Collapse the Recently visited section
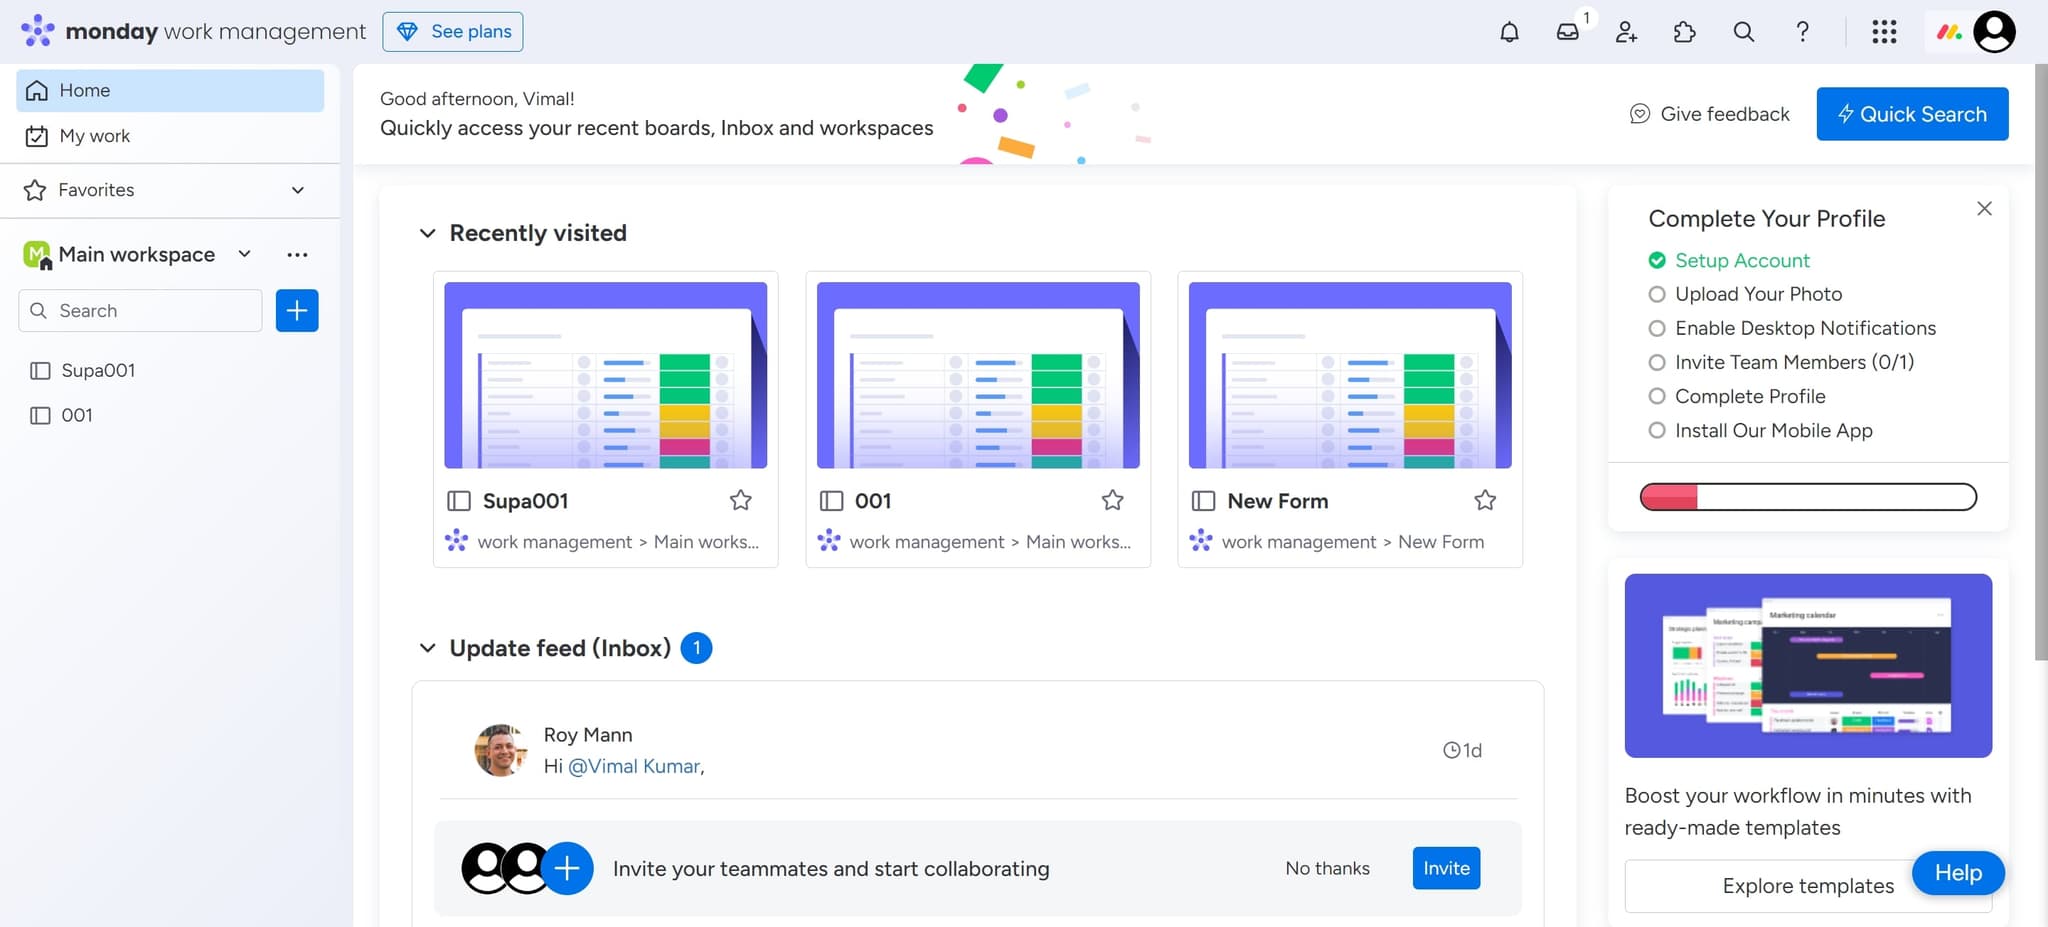The image size is (2048, 927). [428, 233]
